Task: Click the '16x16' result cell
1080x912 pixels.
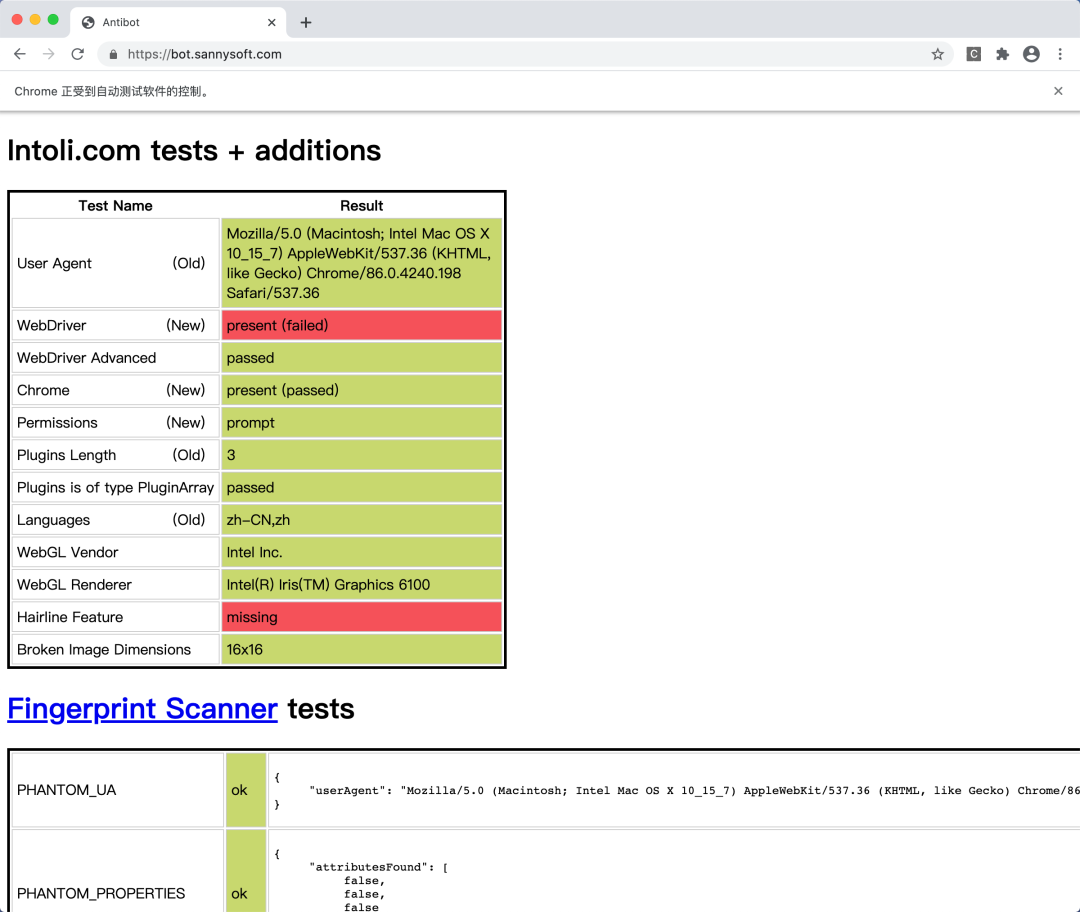Action: (362, 649)
